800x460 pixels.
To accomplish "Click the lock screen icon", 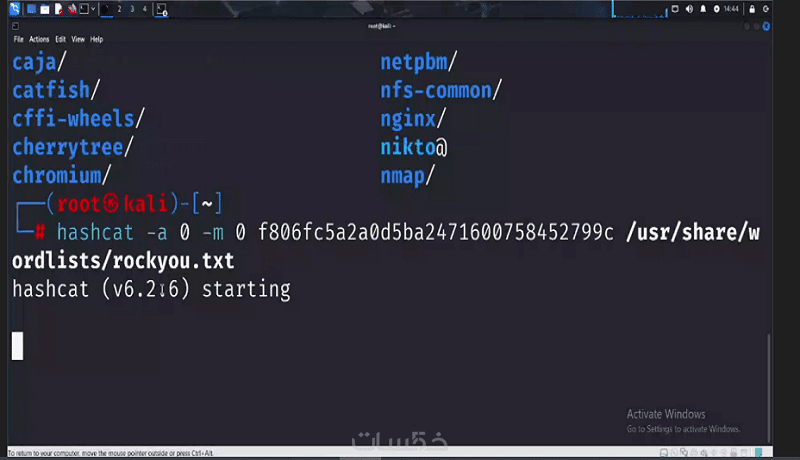I will [752, 9].
